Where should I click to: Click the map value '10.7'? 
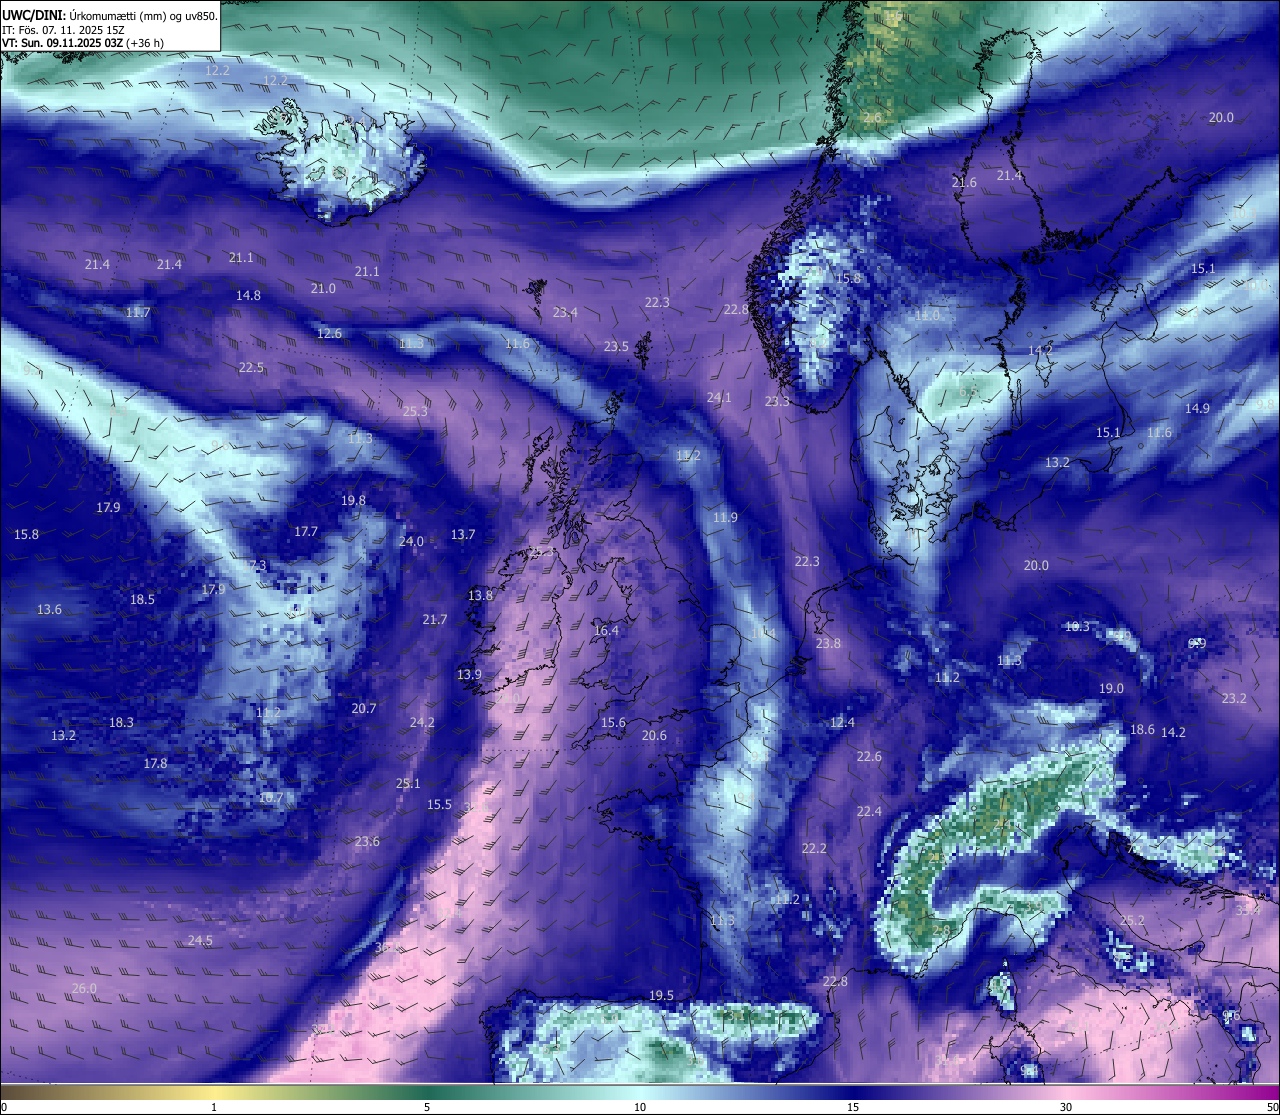coord(271,797)
